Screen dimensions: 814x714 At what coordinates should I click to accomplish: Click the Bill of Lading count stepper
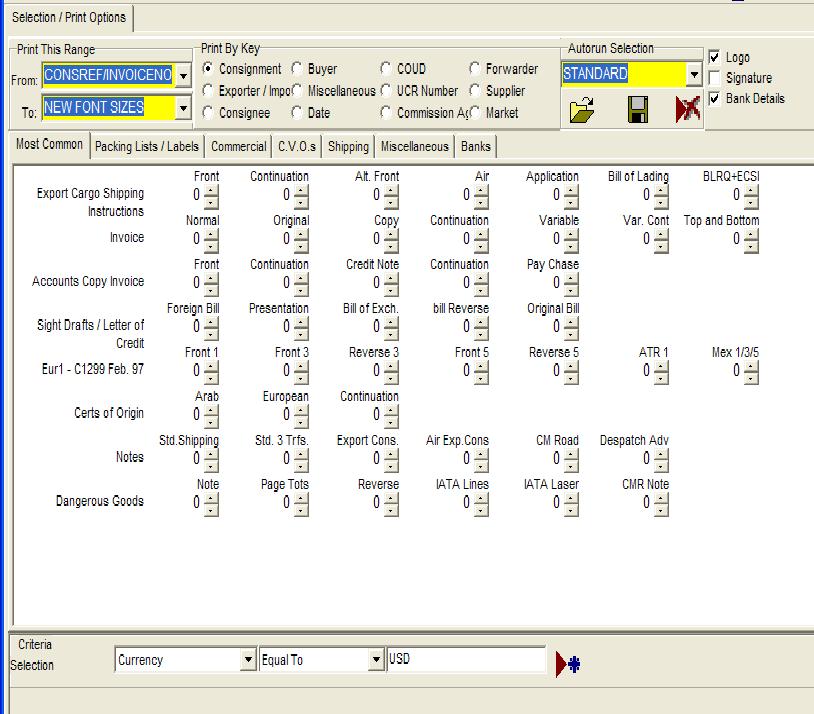[661, 196]
